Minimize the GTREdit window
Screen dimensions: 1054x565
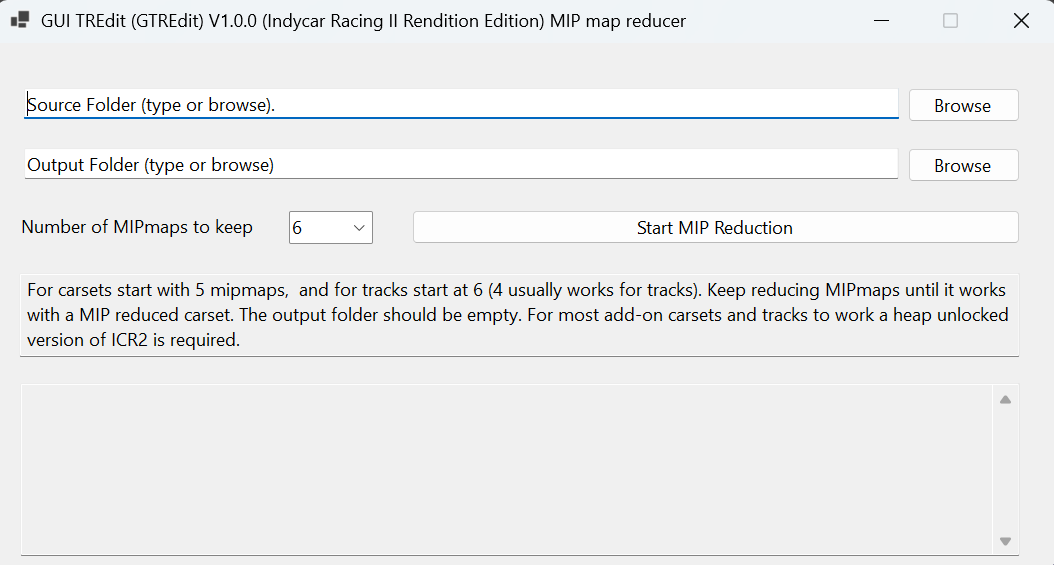coord(881,21)
